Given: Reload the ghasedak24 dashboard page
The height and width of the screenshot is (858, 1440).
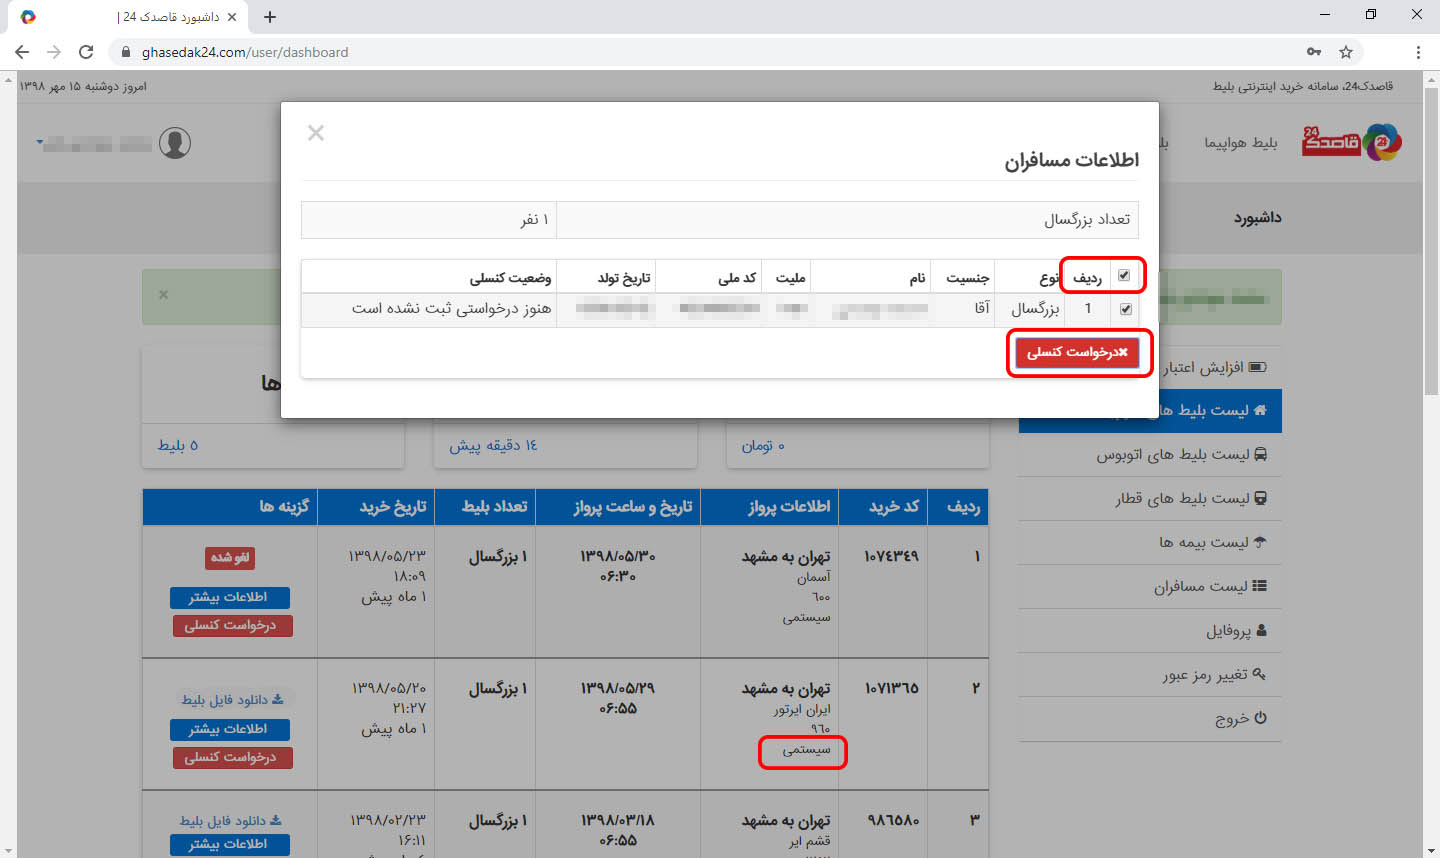Looking at the screenshot, I should point(86,52).
